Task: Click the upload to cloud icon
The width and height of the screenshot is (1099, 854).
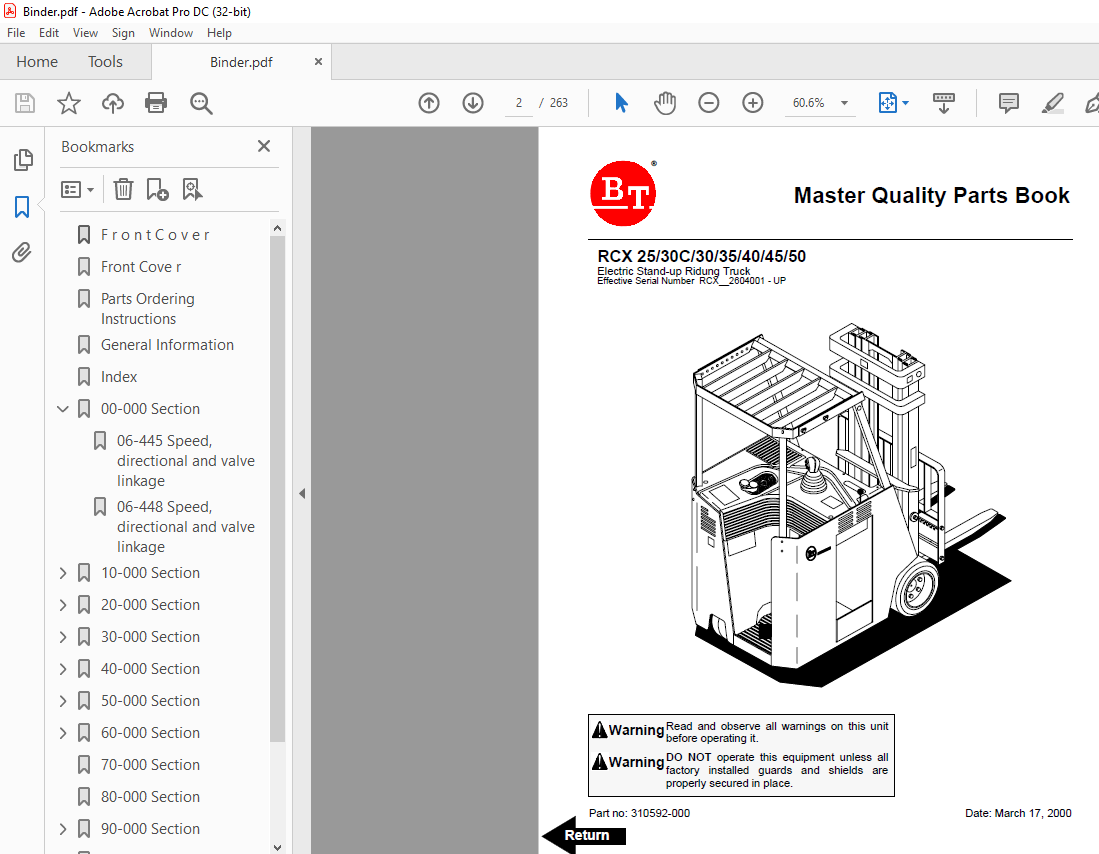Action: pyautogui.click(x=112, y=103)
